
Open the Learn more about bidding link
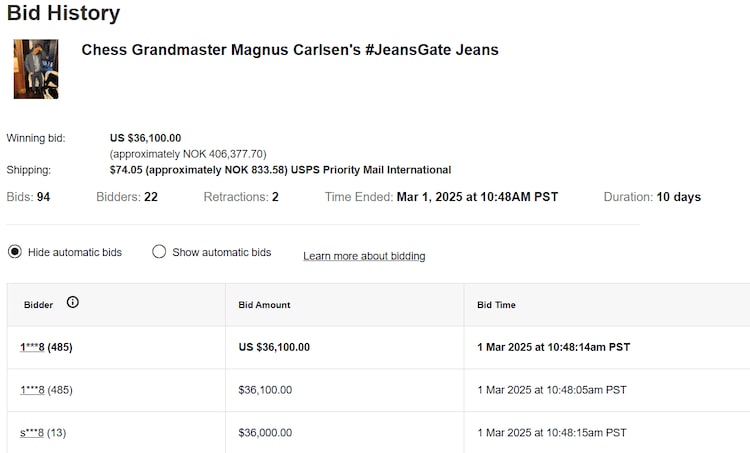(x=364, y=256)
